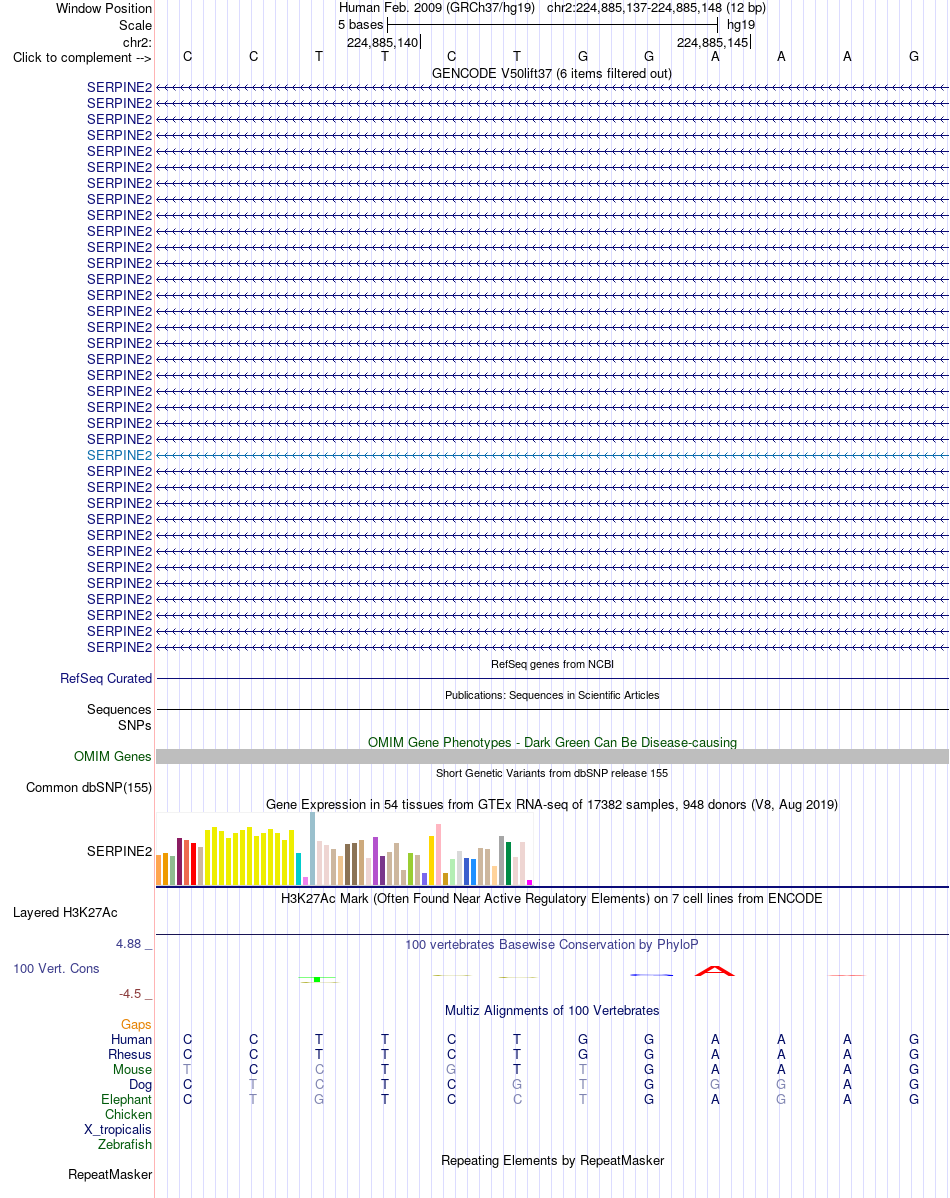This screenshot has width=950, height=1198.
Task: Click the tallest light-blue bar in GTEx chart
Action: click(313, 849)
